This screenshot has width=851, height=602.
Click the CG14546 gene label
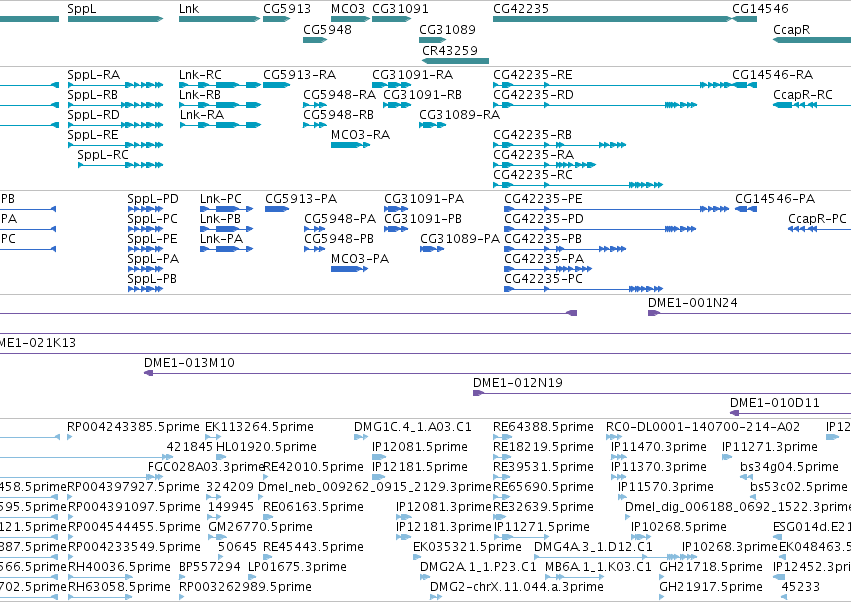760,9
